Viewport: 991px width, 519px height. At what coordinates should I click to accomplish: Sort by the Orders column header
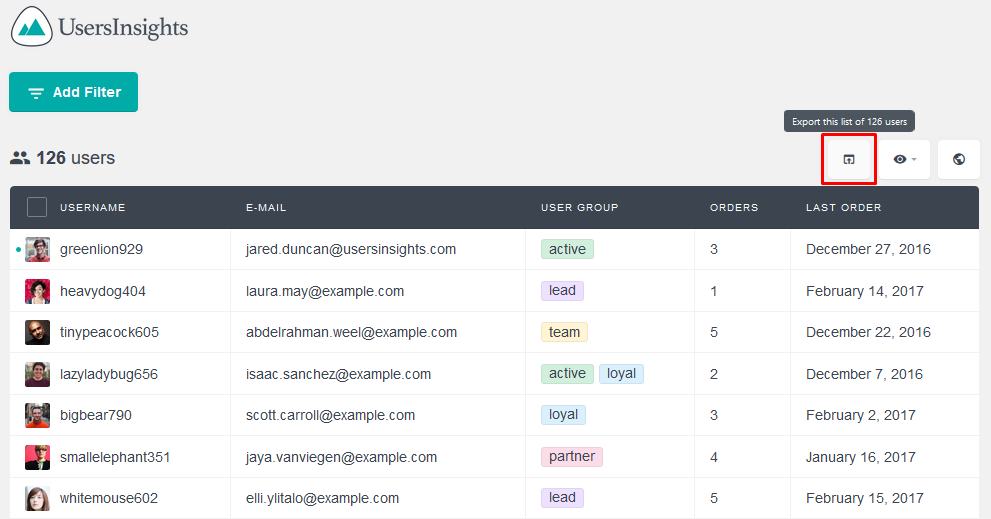734,207
